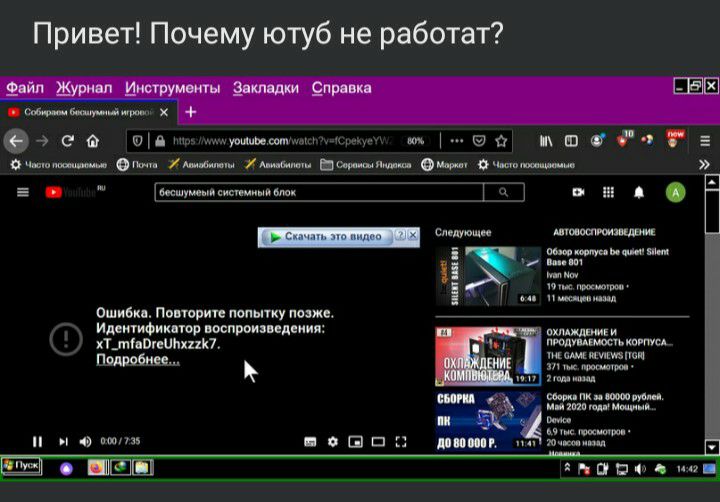Image resolution: width=720 pixels, height=502 pixels.
Task: Open YouTube notifications bell
Action: (639, 192)
